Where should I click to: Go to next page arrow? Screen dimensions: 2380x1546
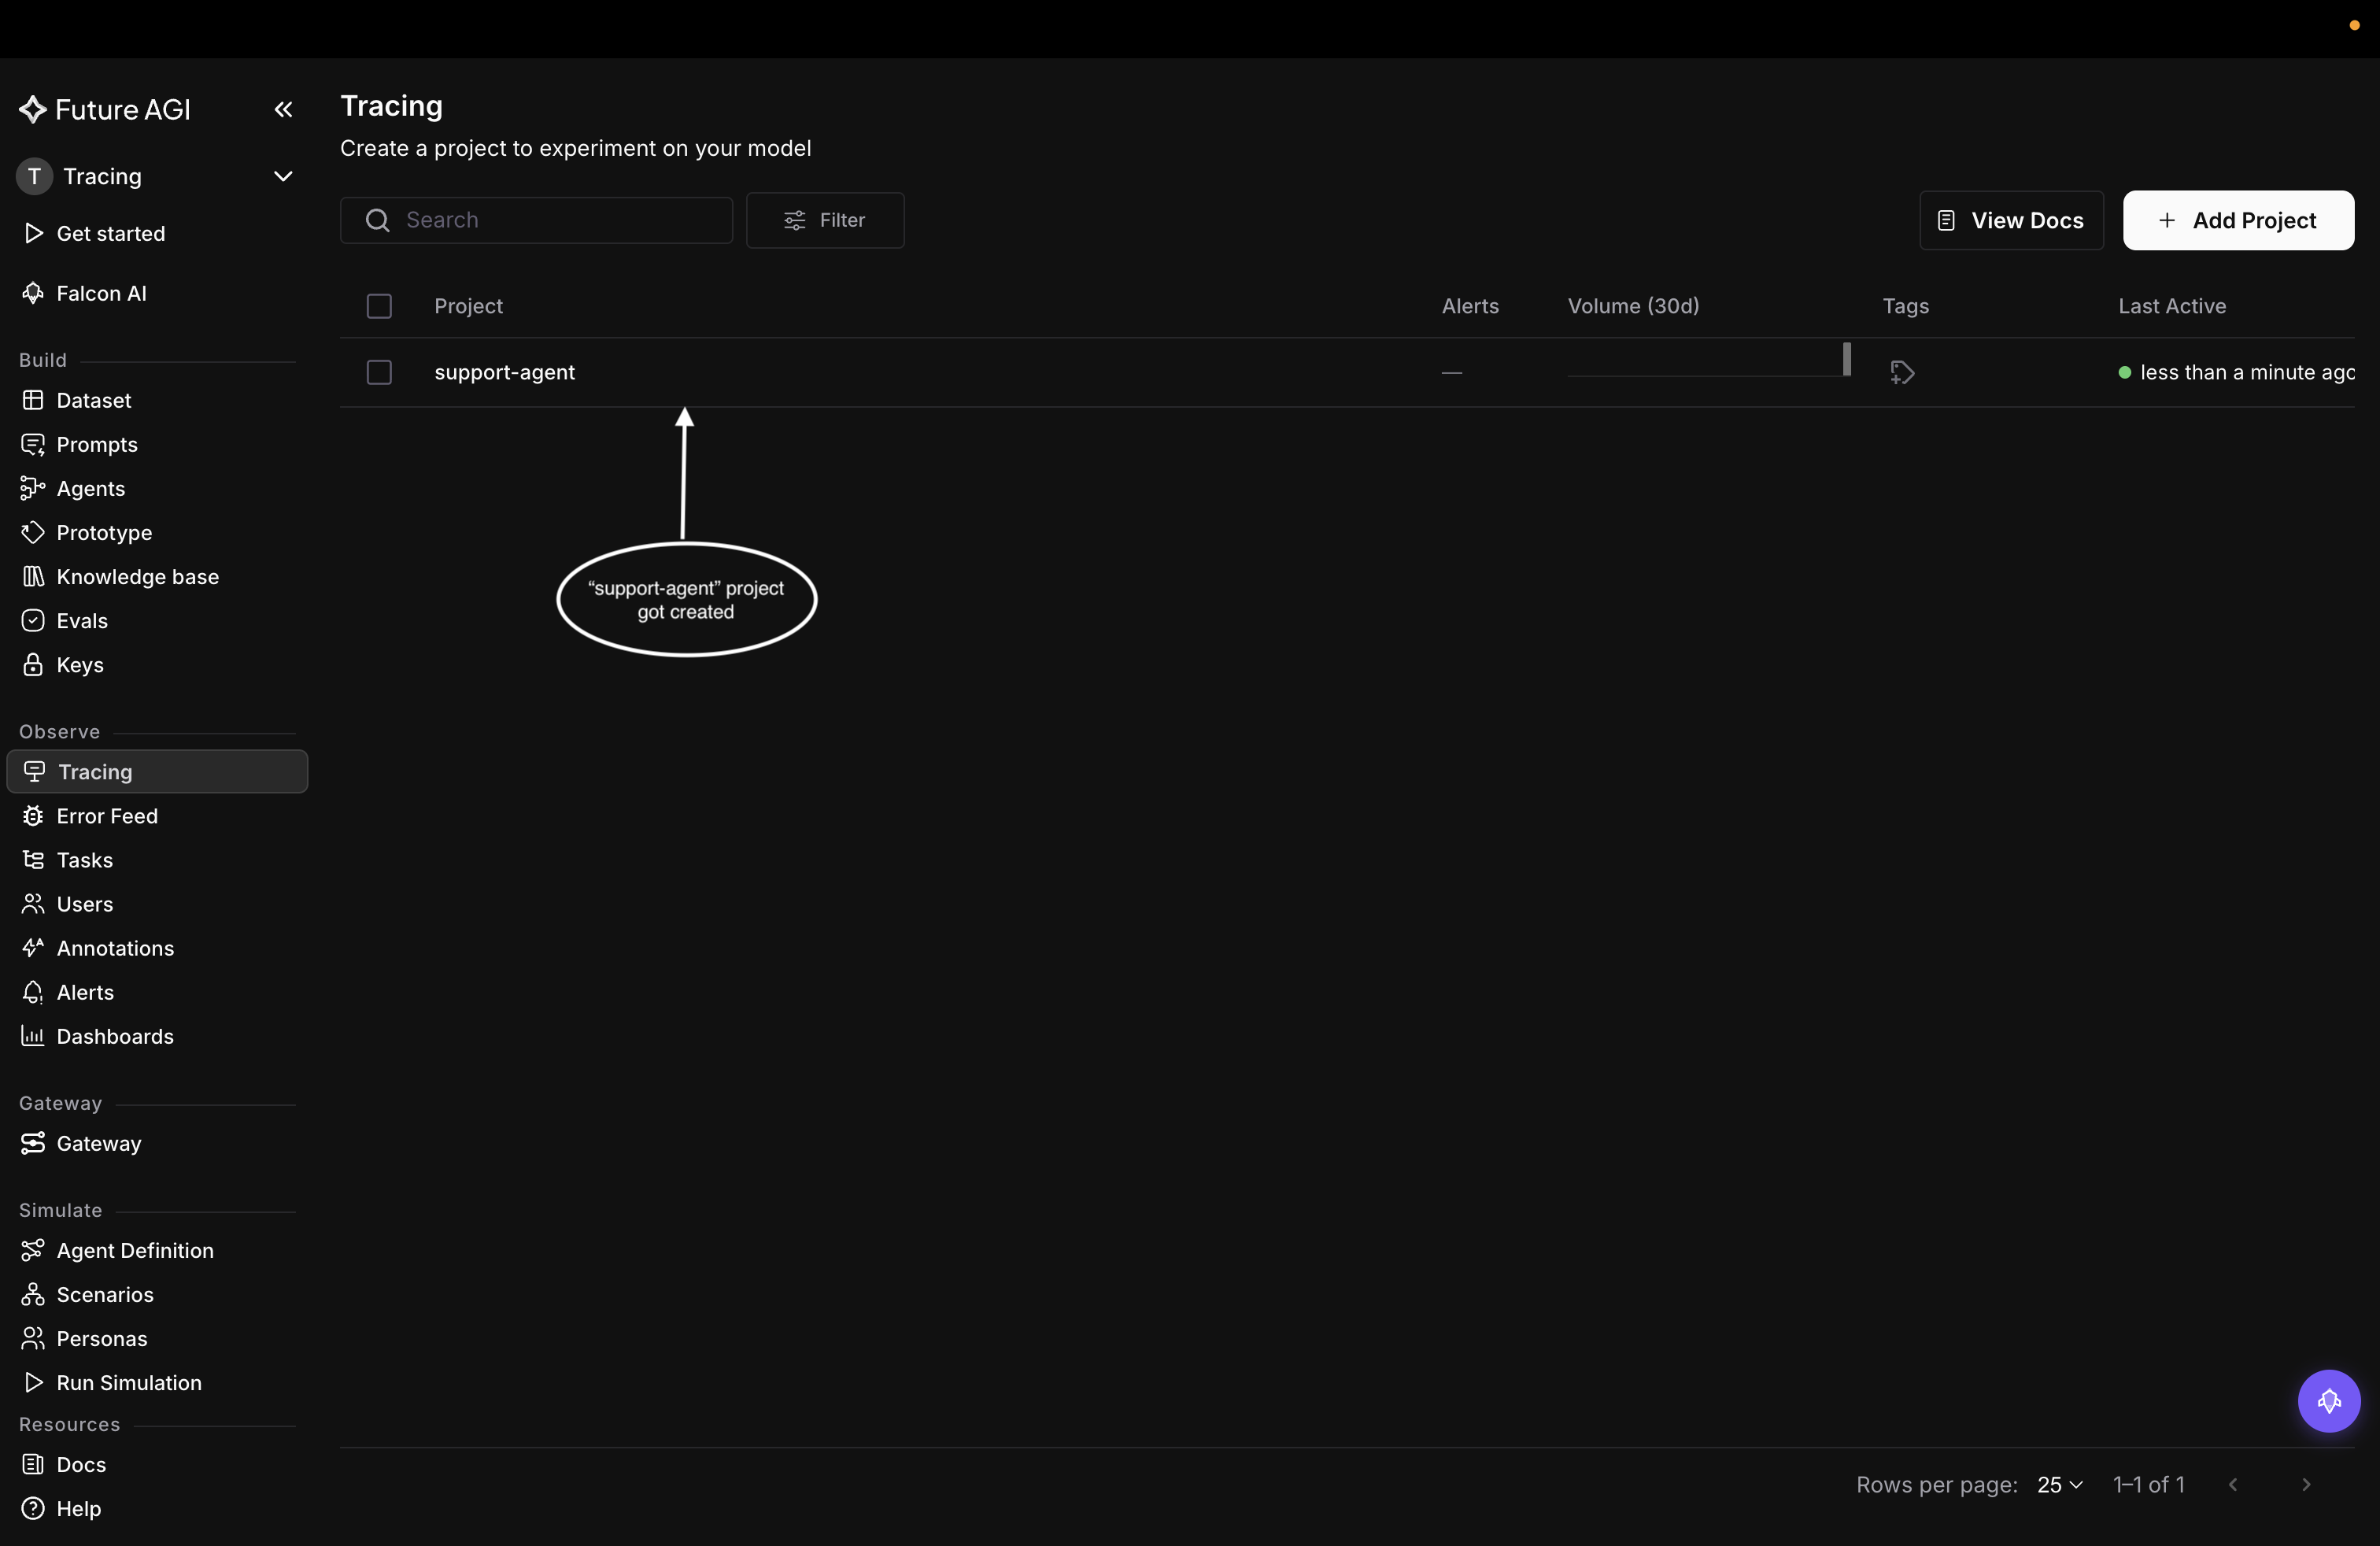pyautogui.click(x=2306, y=1484)
